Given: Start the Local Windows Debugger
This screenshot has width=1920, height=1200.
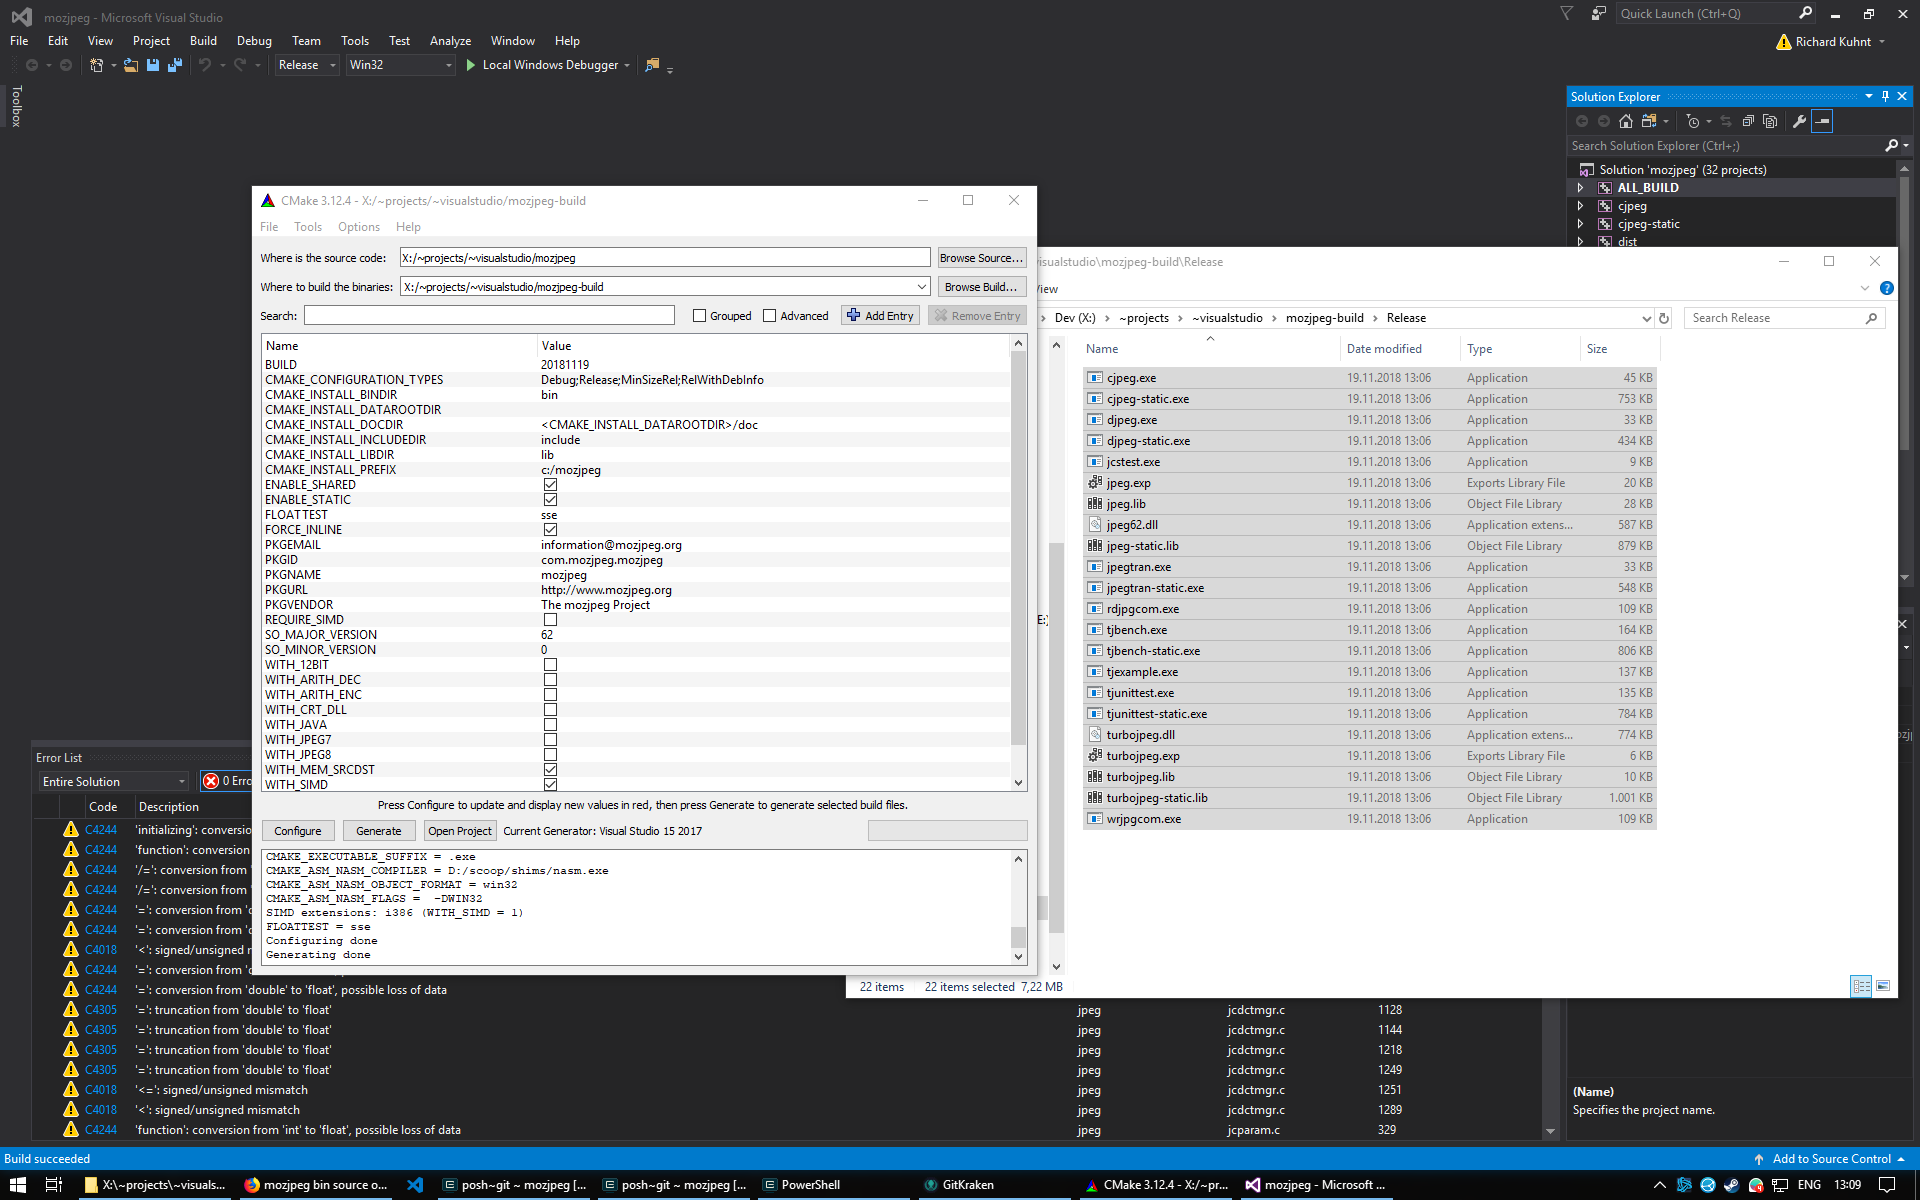Looking at the screenshot, I should click(x=548, y=65).
